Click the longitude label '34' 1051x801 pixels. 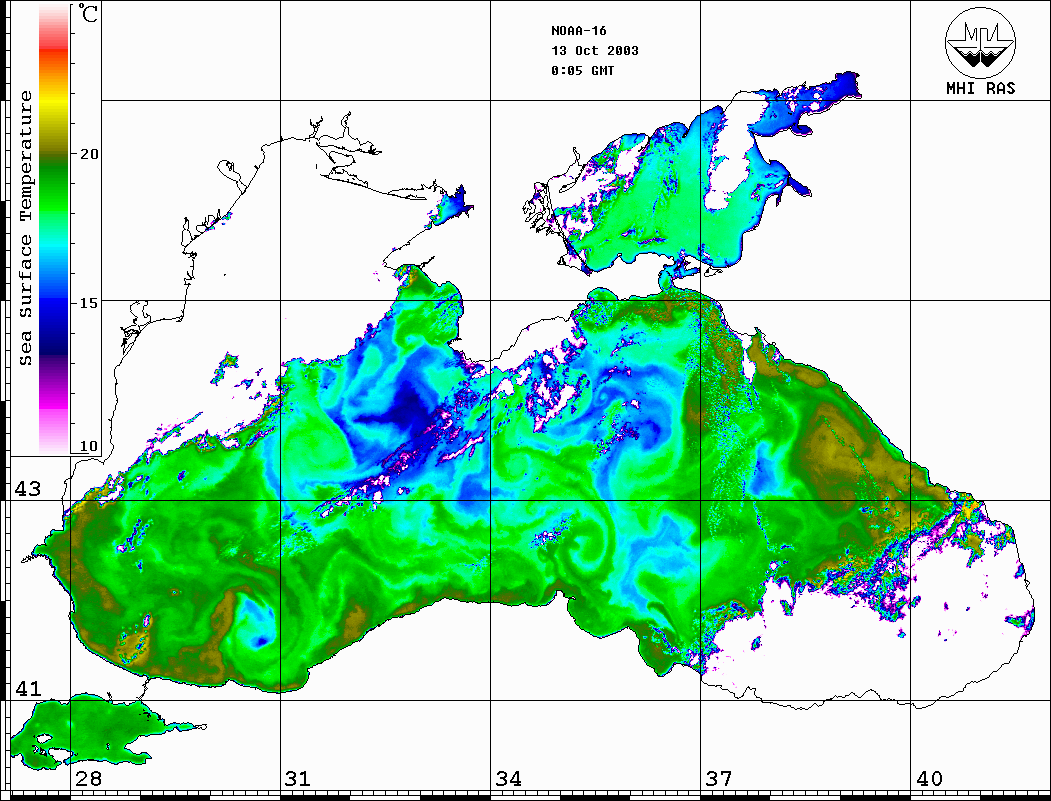pyautogui.click(x=508, y=778)
